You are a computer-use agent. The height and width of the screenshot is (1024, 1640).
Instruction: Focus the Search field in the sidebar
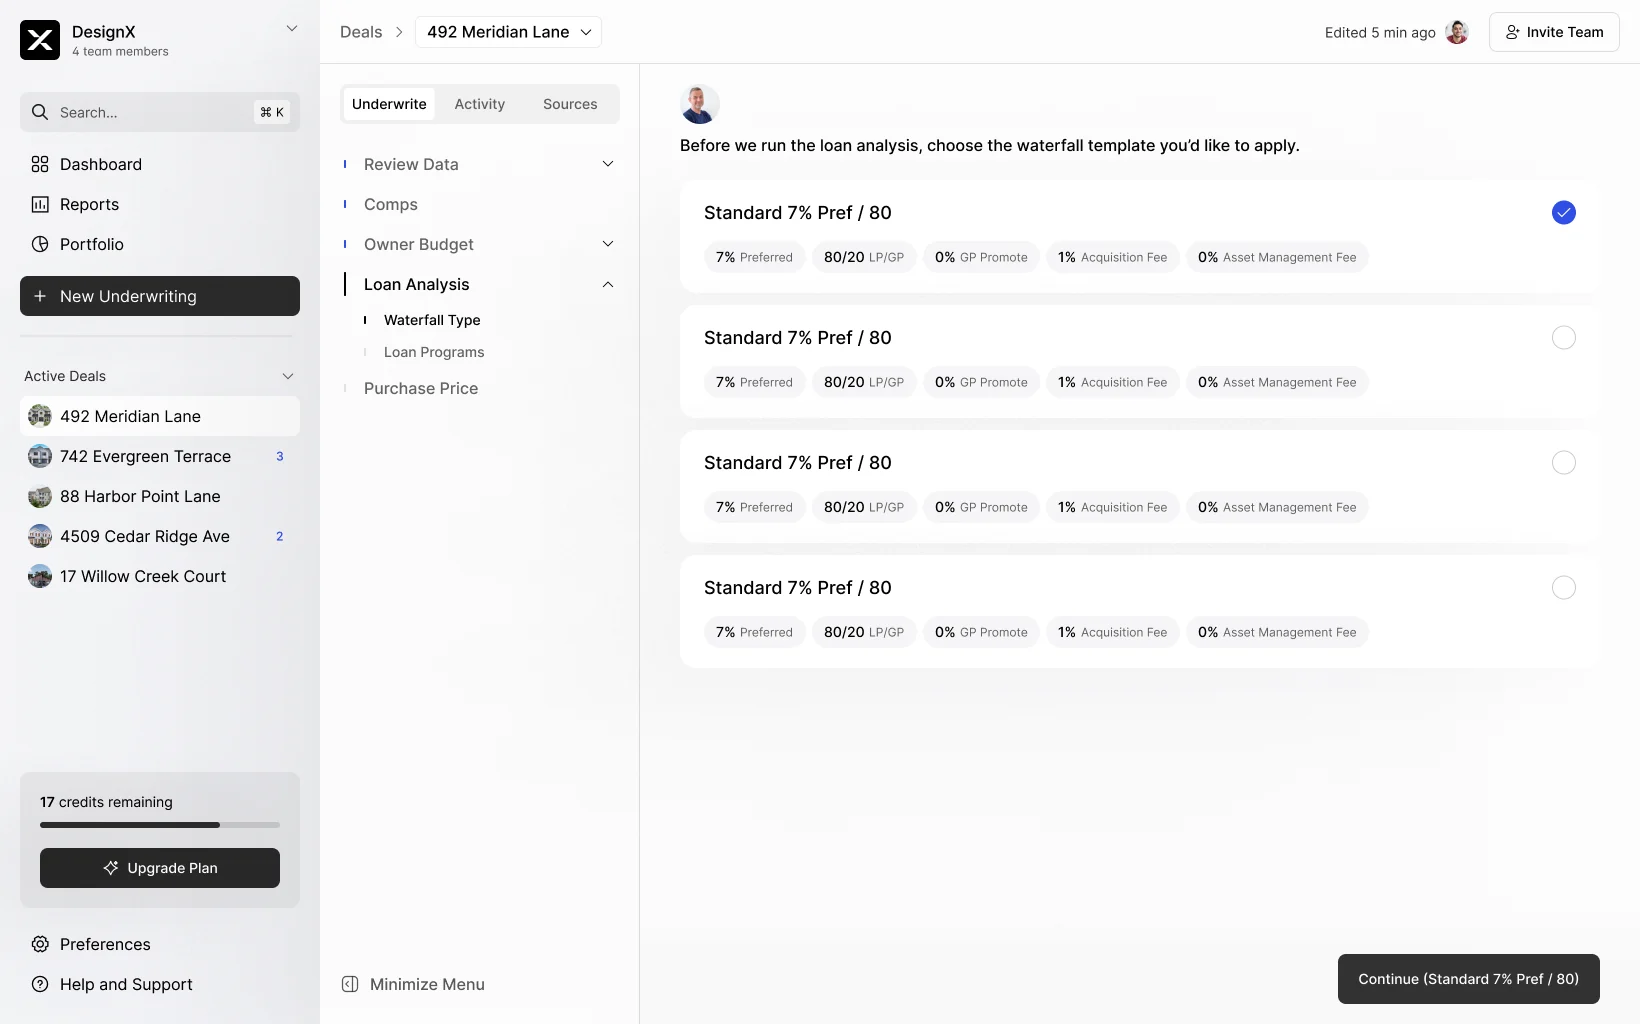point(160,112)
